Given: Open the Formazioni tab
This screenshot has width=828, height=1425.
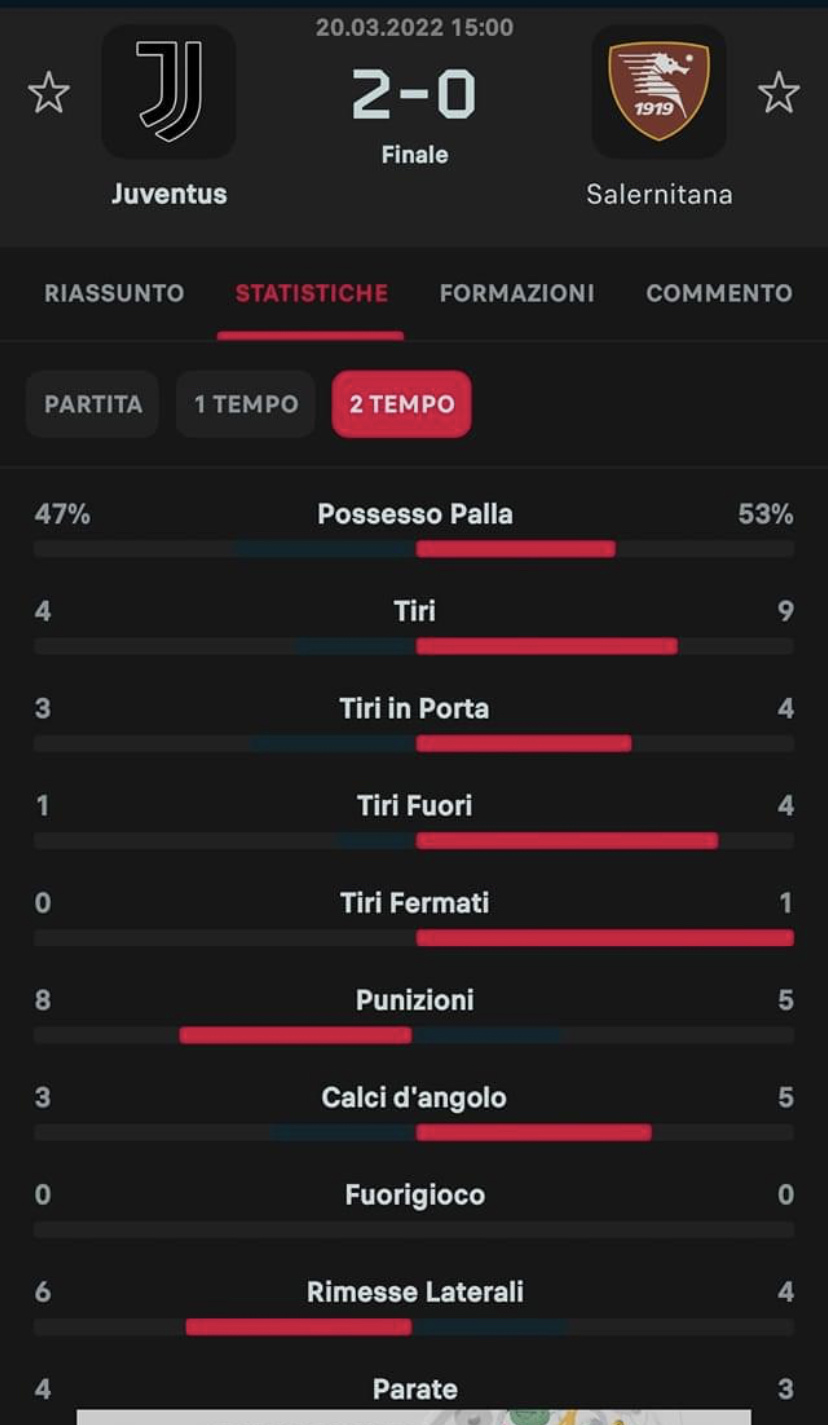Looking at the screenshot, I should click(517, 293).
